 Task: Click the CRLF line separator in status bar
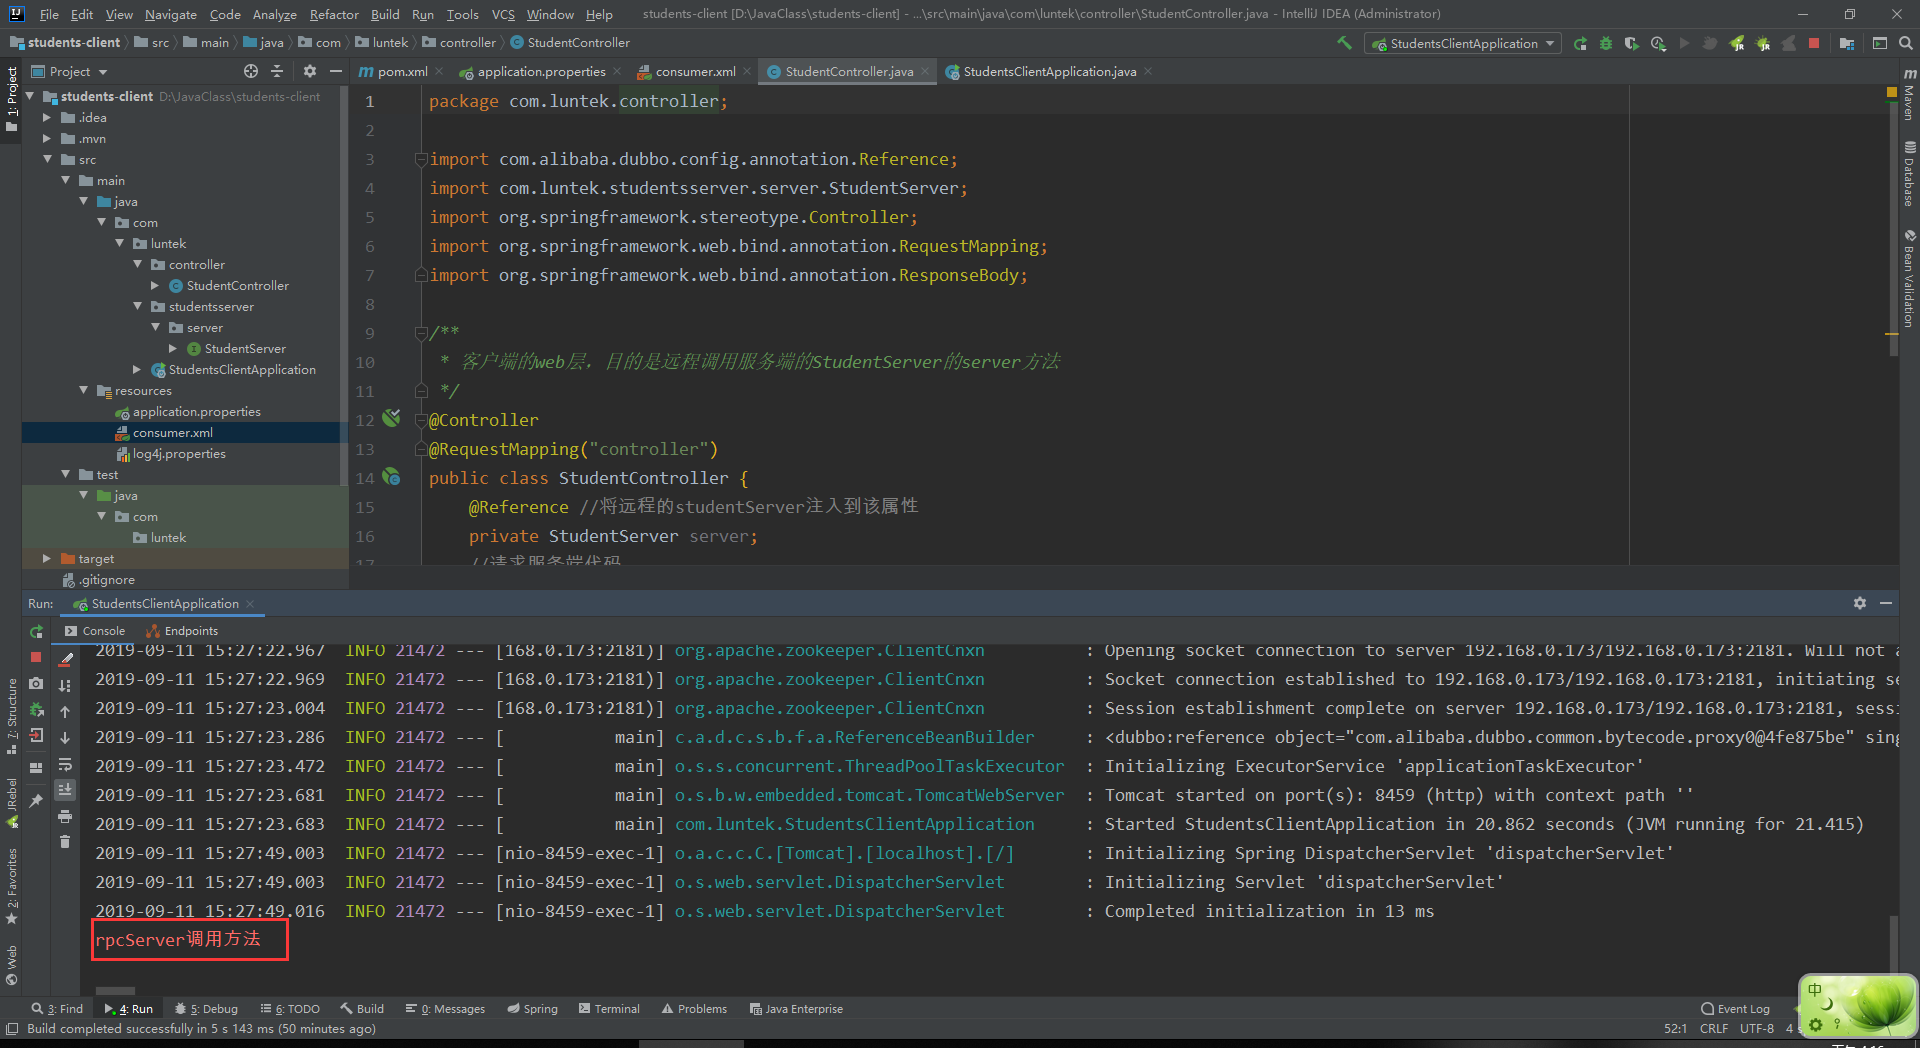point(1713,1028)
